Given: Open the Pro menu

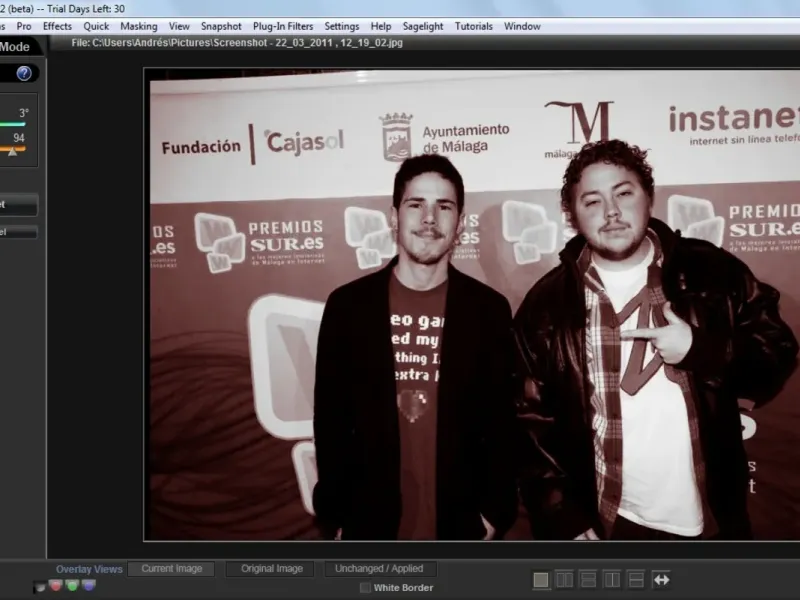Looking at the screenshot, I should tap(23, 27).
